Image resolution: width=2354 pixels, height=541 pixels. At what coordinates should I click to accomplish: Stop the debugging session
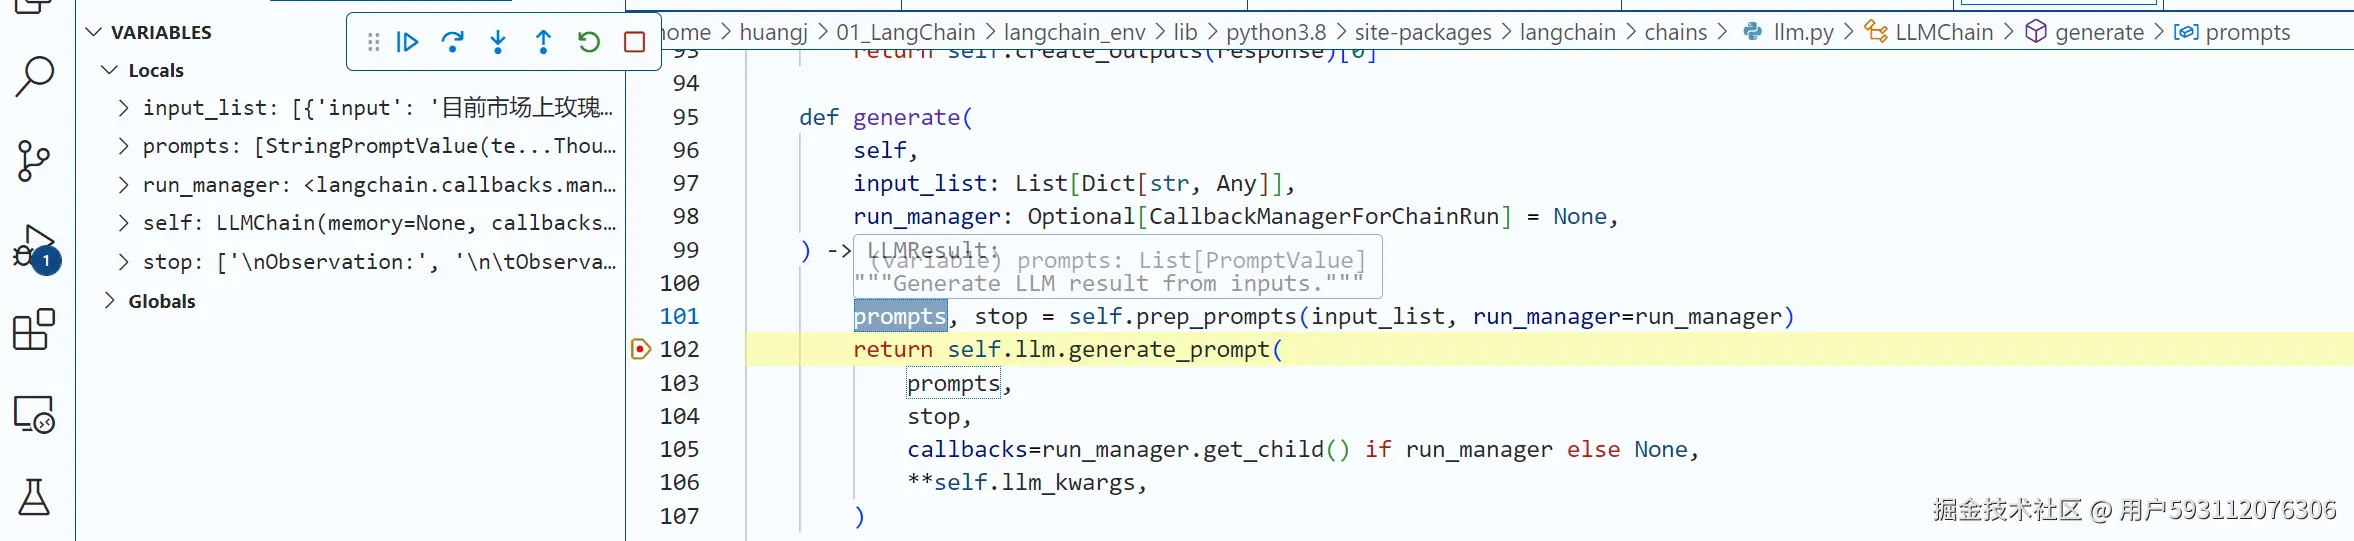point(634,42)
